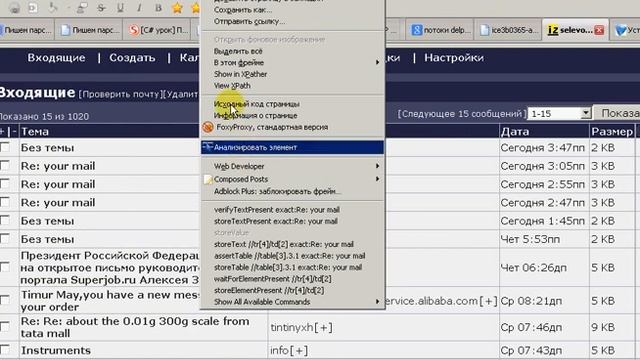Open the 1-15 message range dropdown
640x360 pixels.
click(x=586, y=113)
